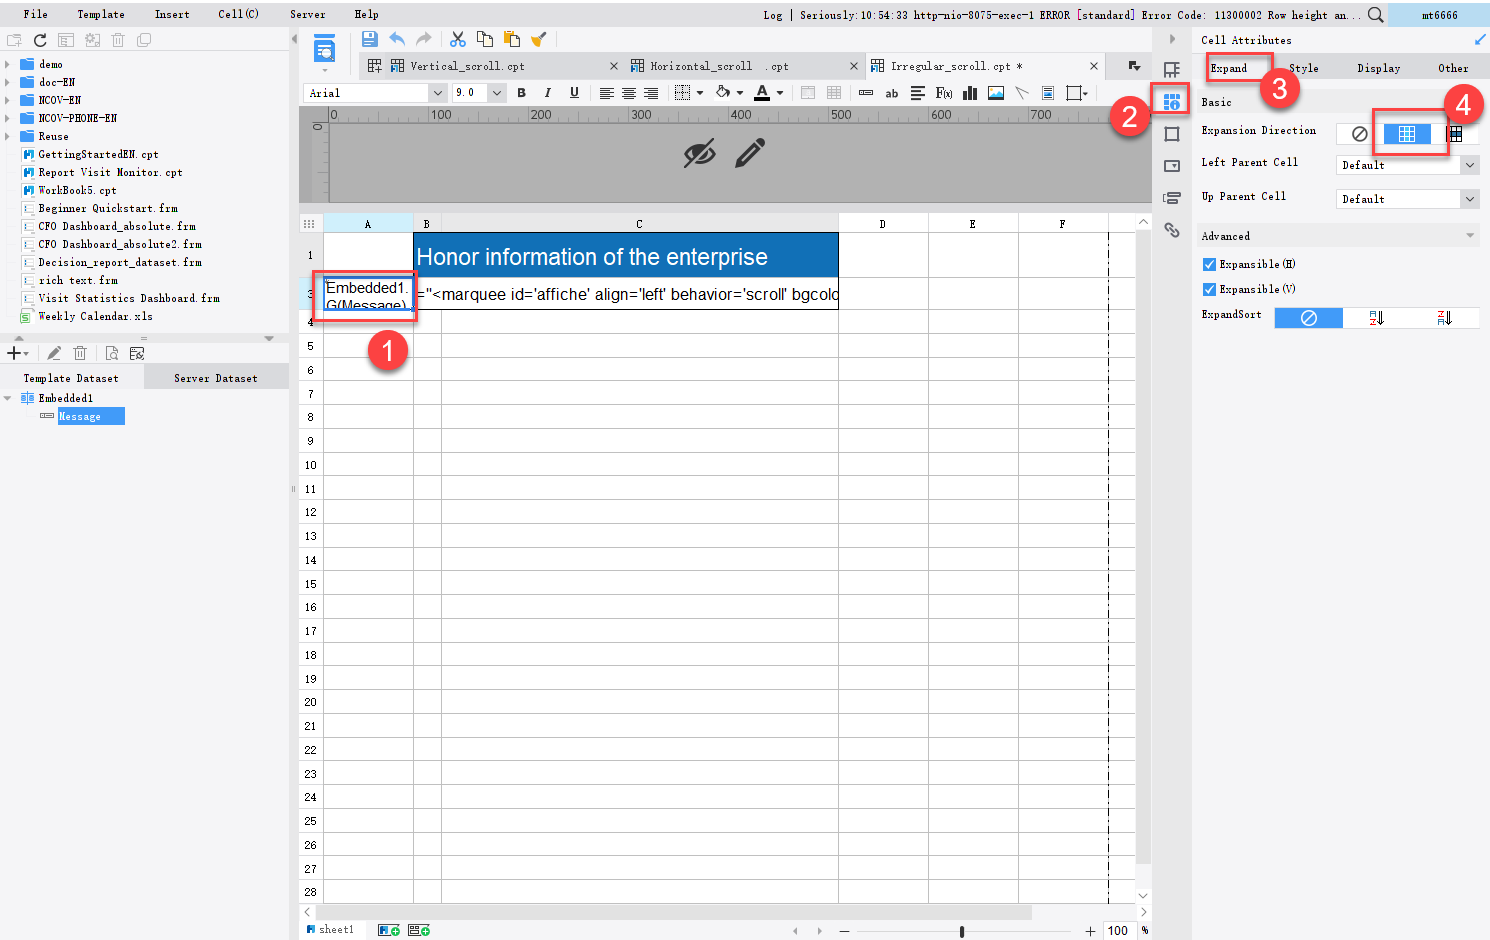Open the hyperlink panel icon
The image size is (1490, 940).
1172,230
